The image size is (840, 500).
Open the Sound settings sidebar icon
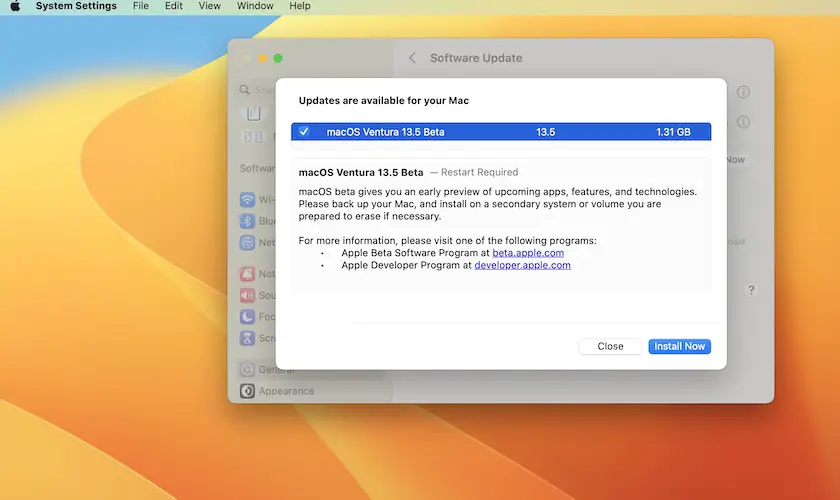coord(247,295)
